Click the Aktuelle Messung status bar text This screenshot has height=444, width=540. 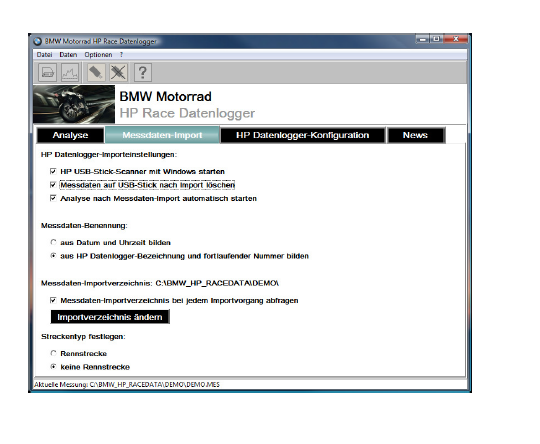pos(126,384)
